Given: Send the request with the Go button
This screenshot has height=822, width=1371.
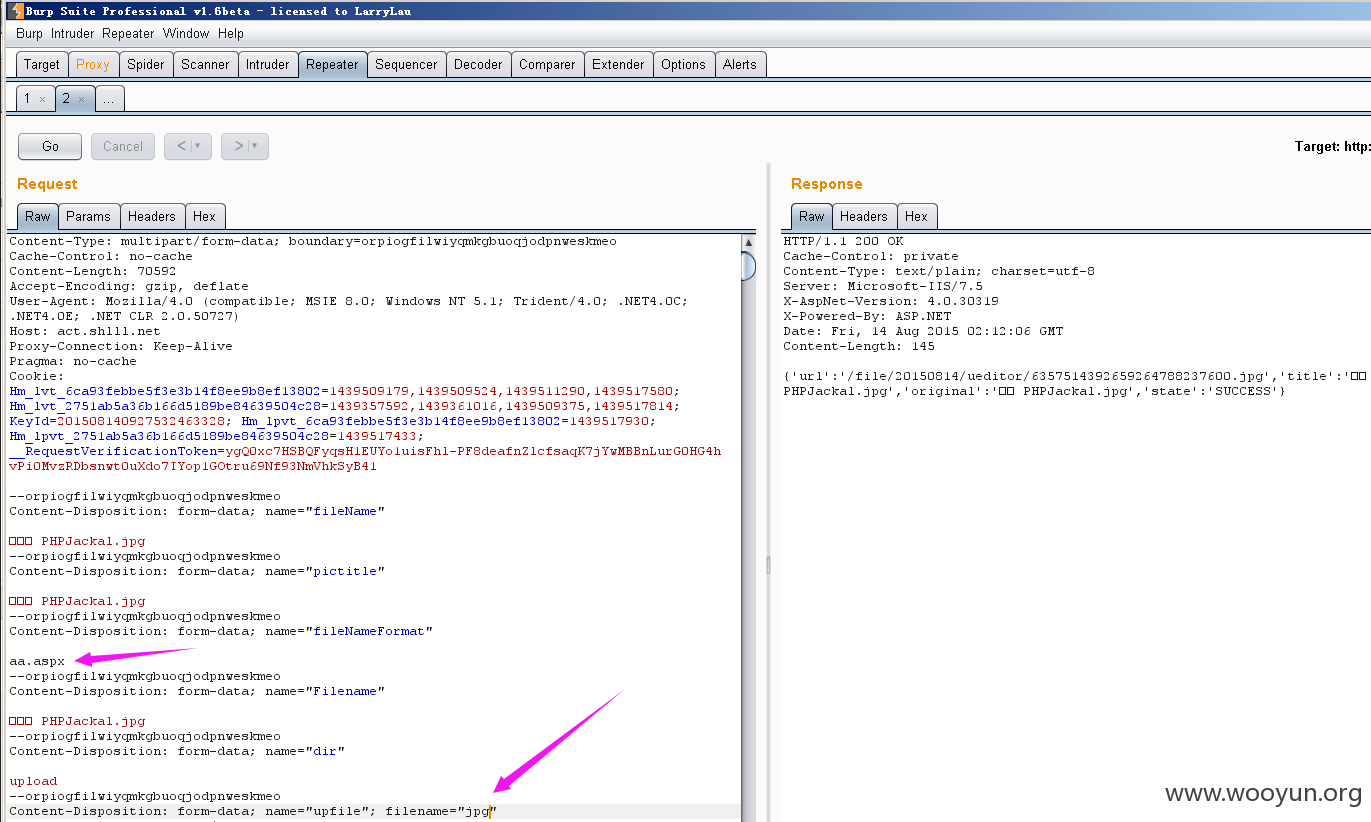Looking at the screenshot, I should (x=50, y=146).
